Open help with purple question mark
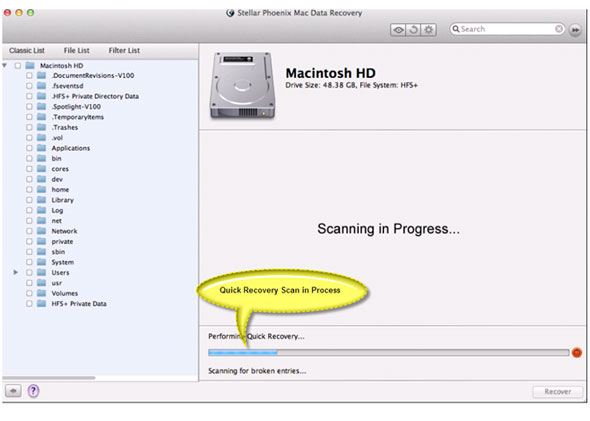The image size is (590, 421). (33, 391)
